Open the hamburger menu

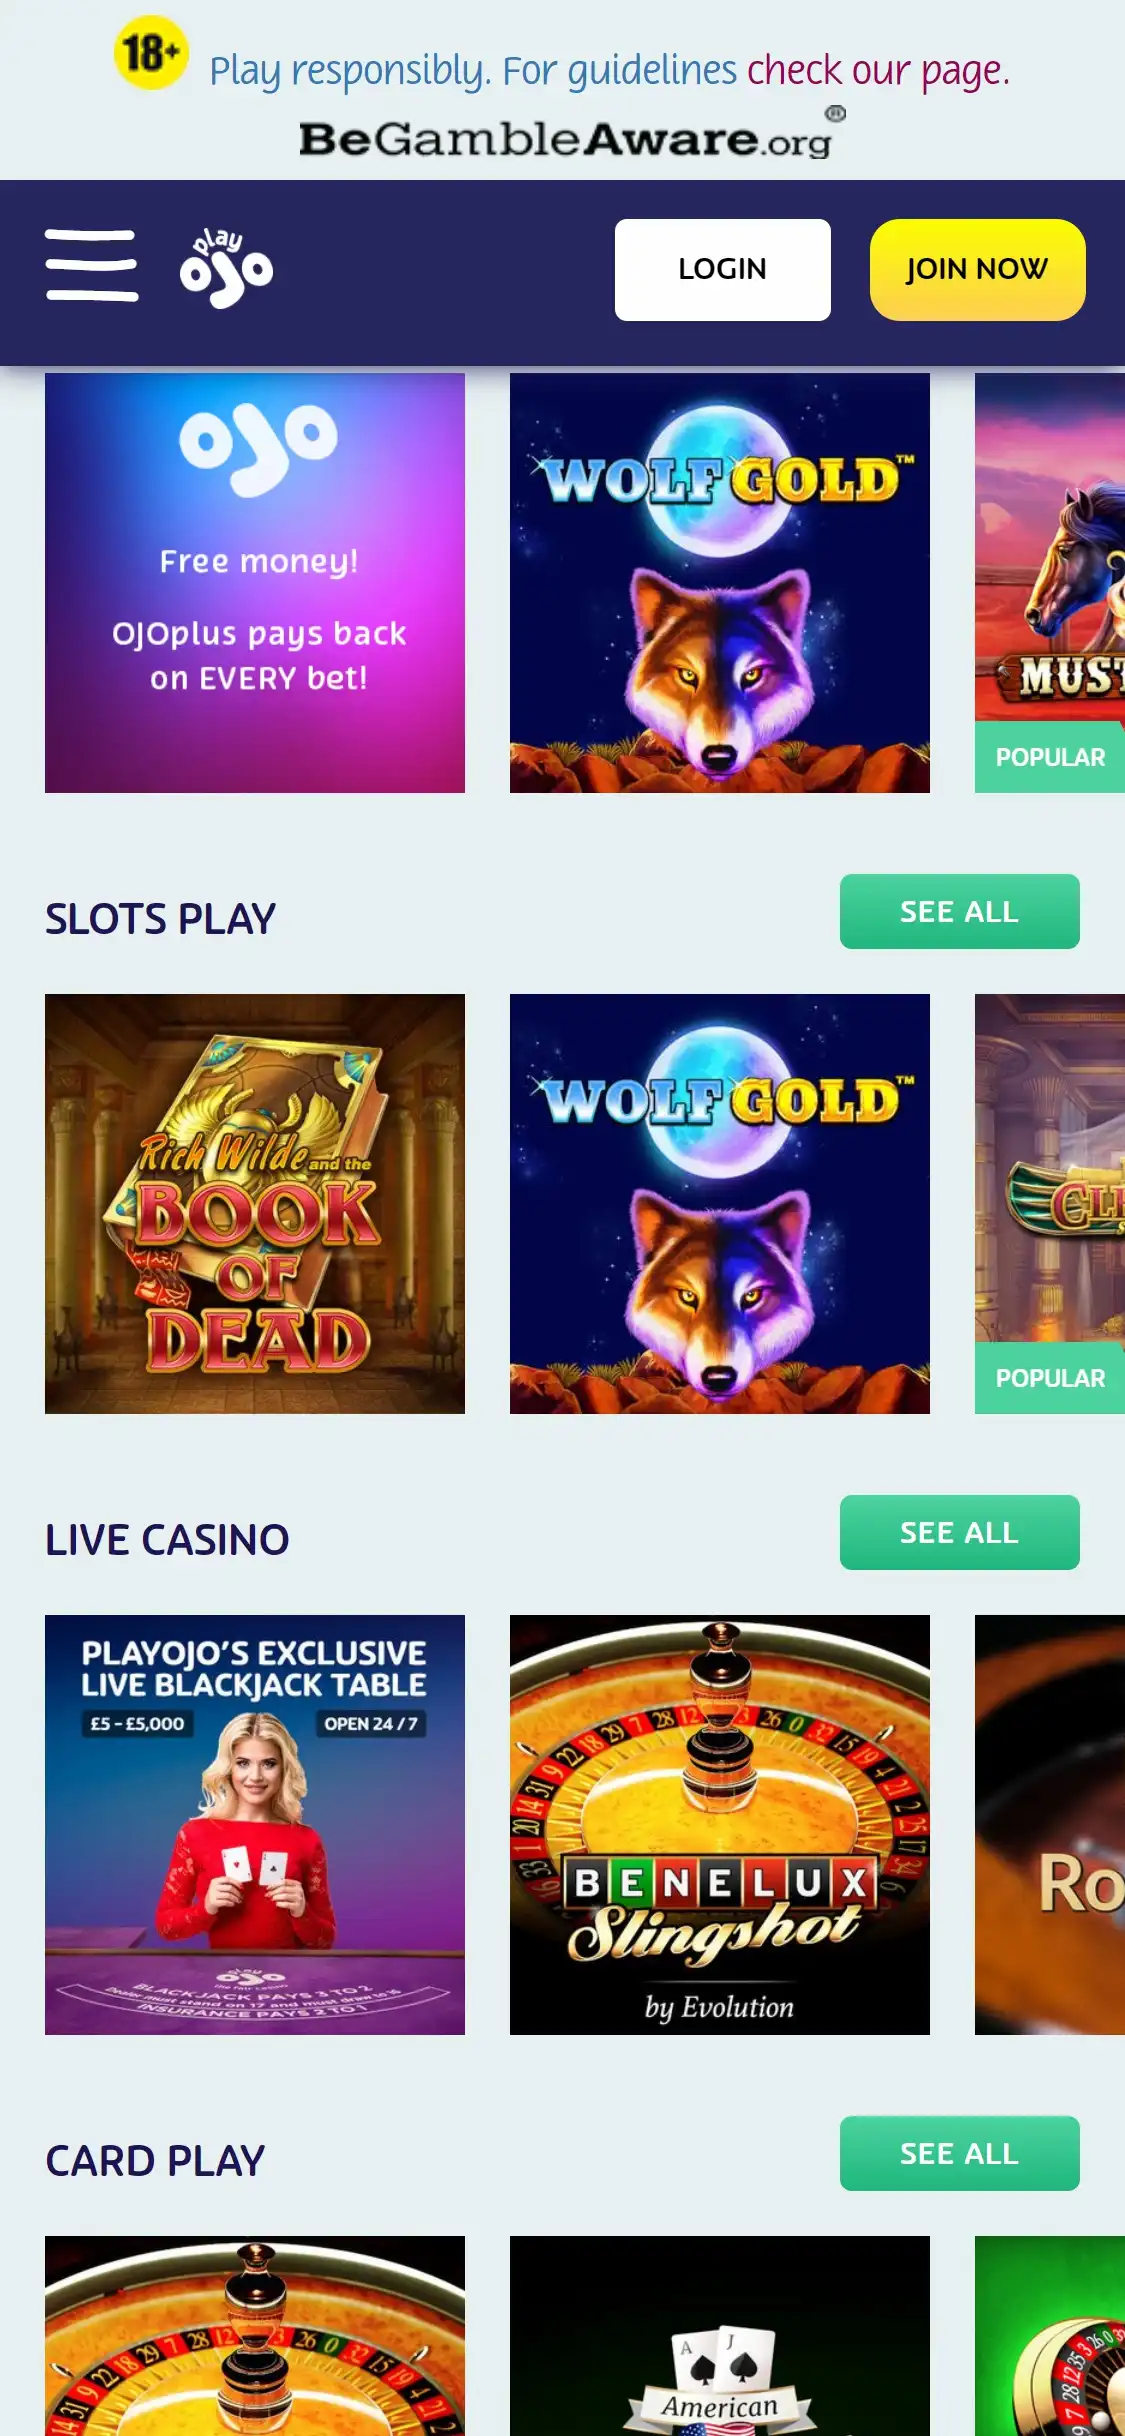[91, 266]
